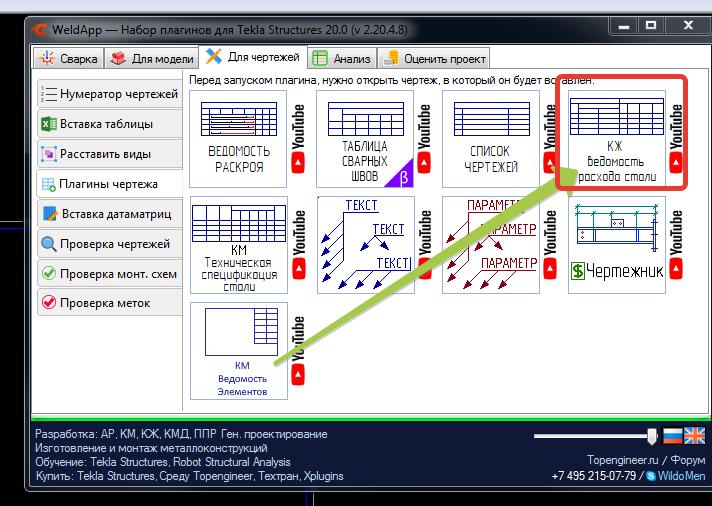Click the Разработка services footer line

click(x=181, y=434)
